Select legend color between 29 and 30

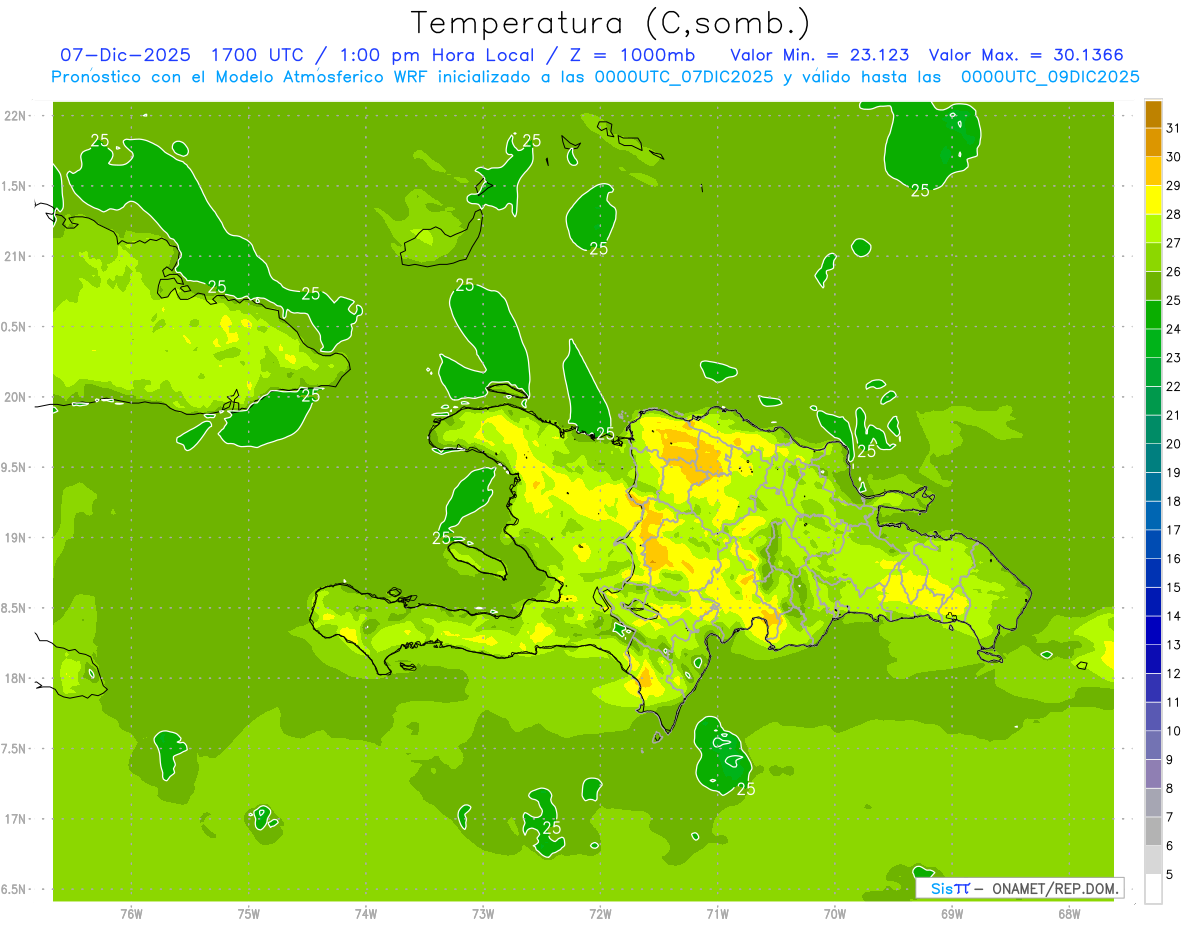click(x=1153, y=171)
